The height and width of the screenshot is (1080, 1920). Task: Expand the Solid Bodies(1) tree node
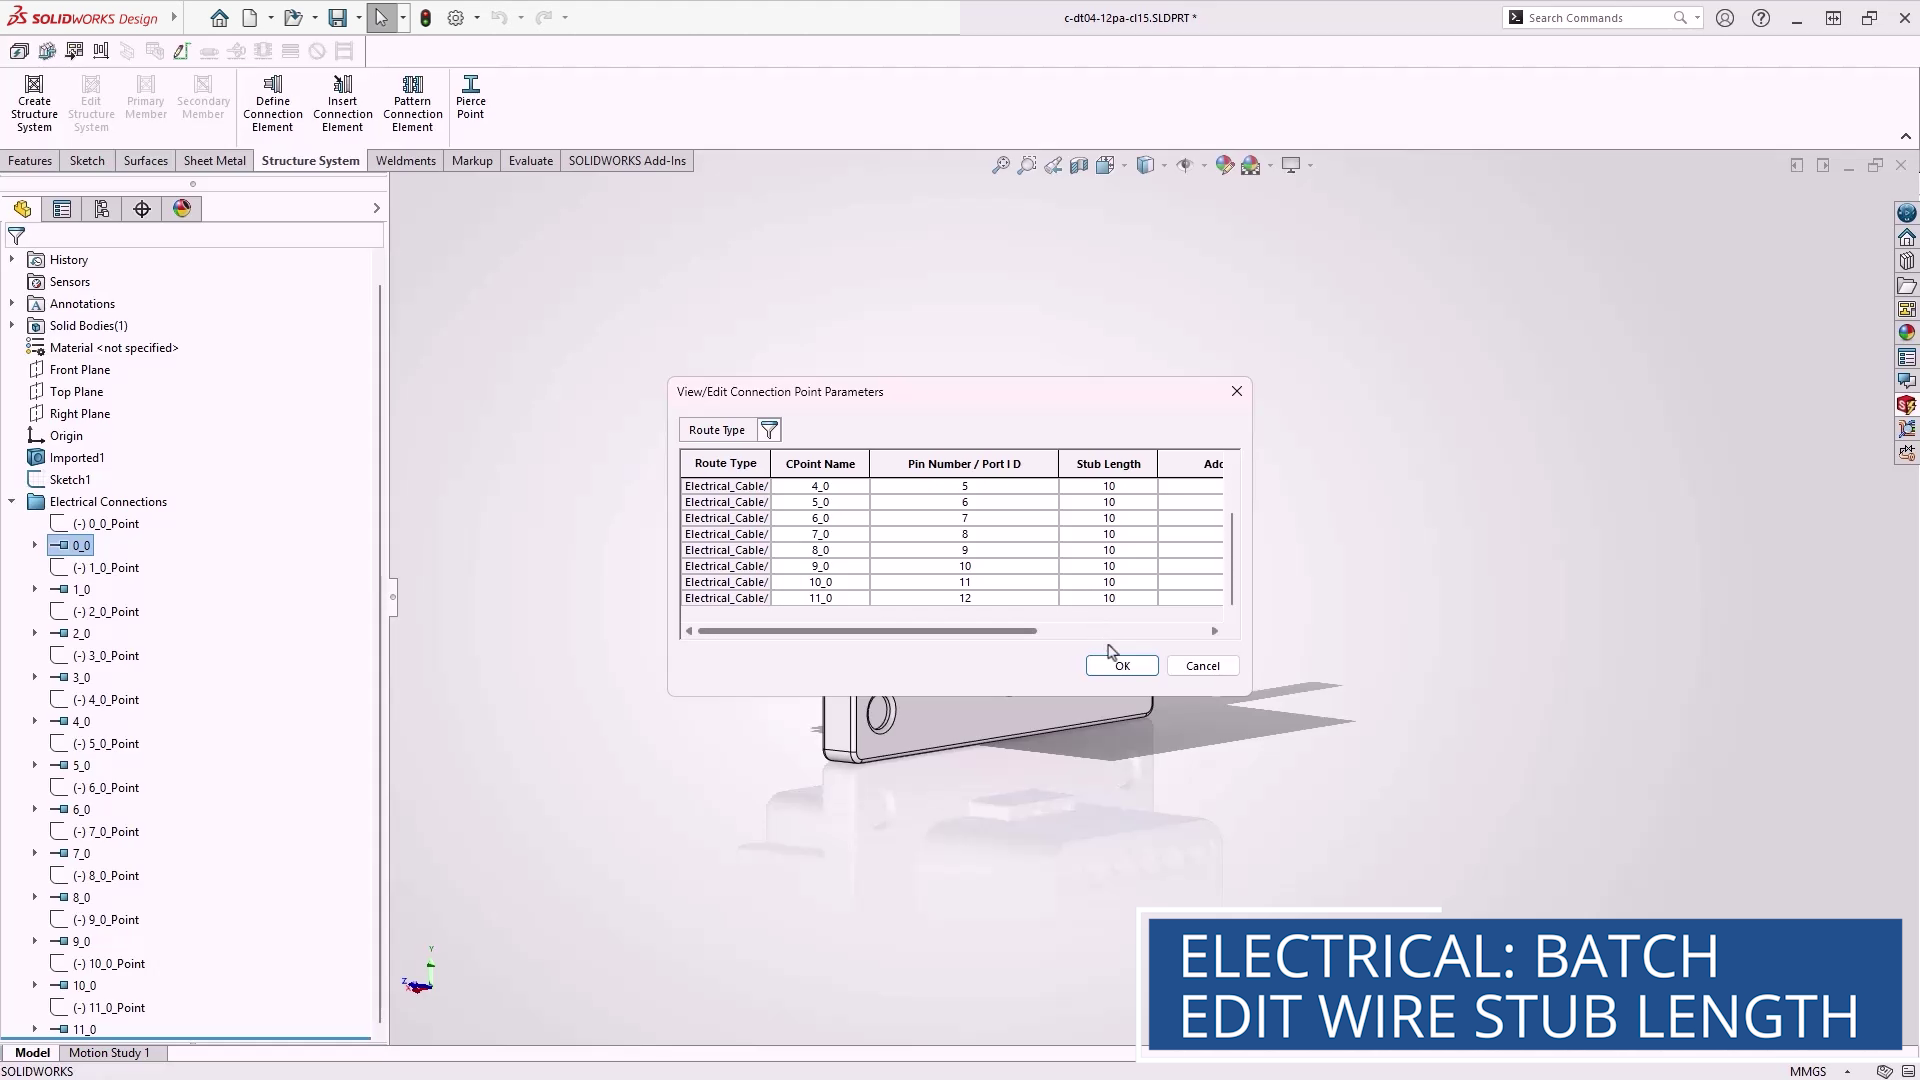point(12,326)
